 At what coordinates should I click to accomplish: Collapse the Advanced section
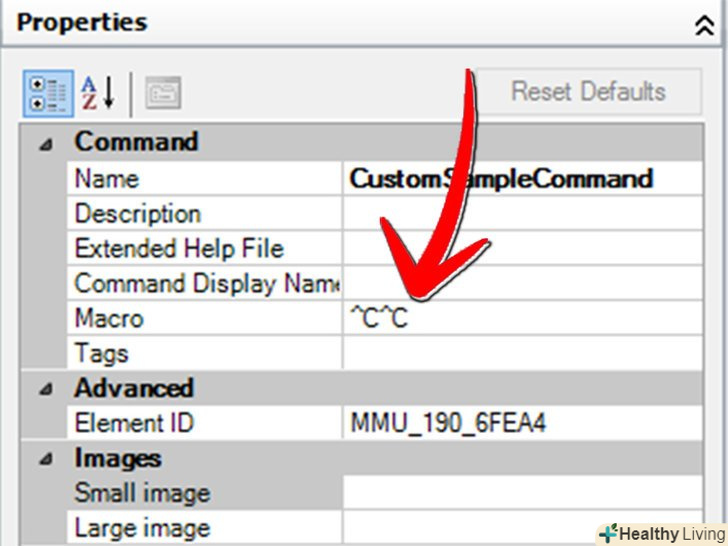[45, 389]
